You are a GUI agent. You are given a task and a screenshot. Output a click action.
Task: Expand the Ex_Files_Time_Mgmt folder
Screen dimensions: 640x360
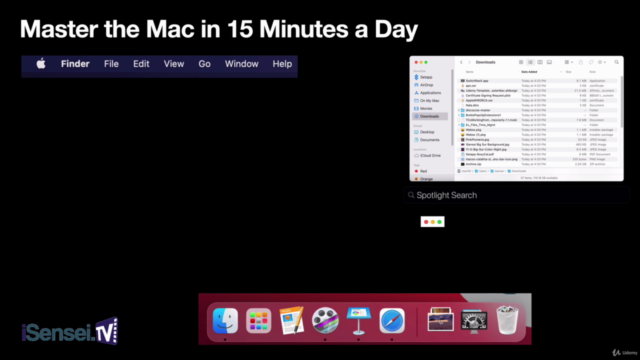[x=459, y=125]
